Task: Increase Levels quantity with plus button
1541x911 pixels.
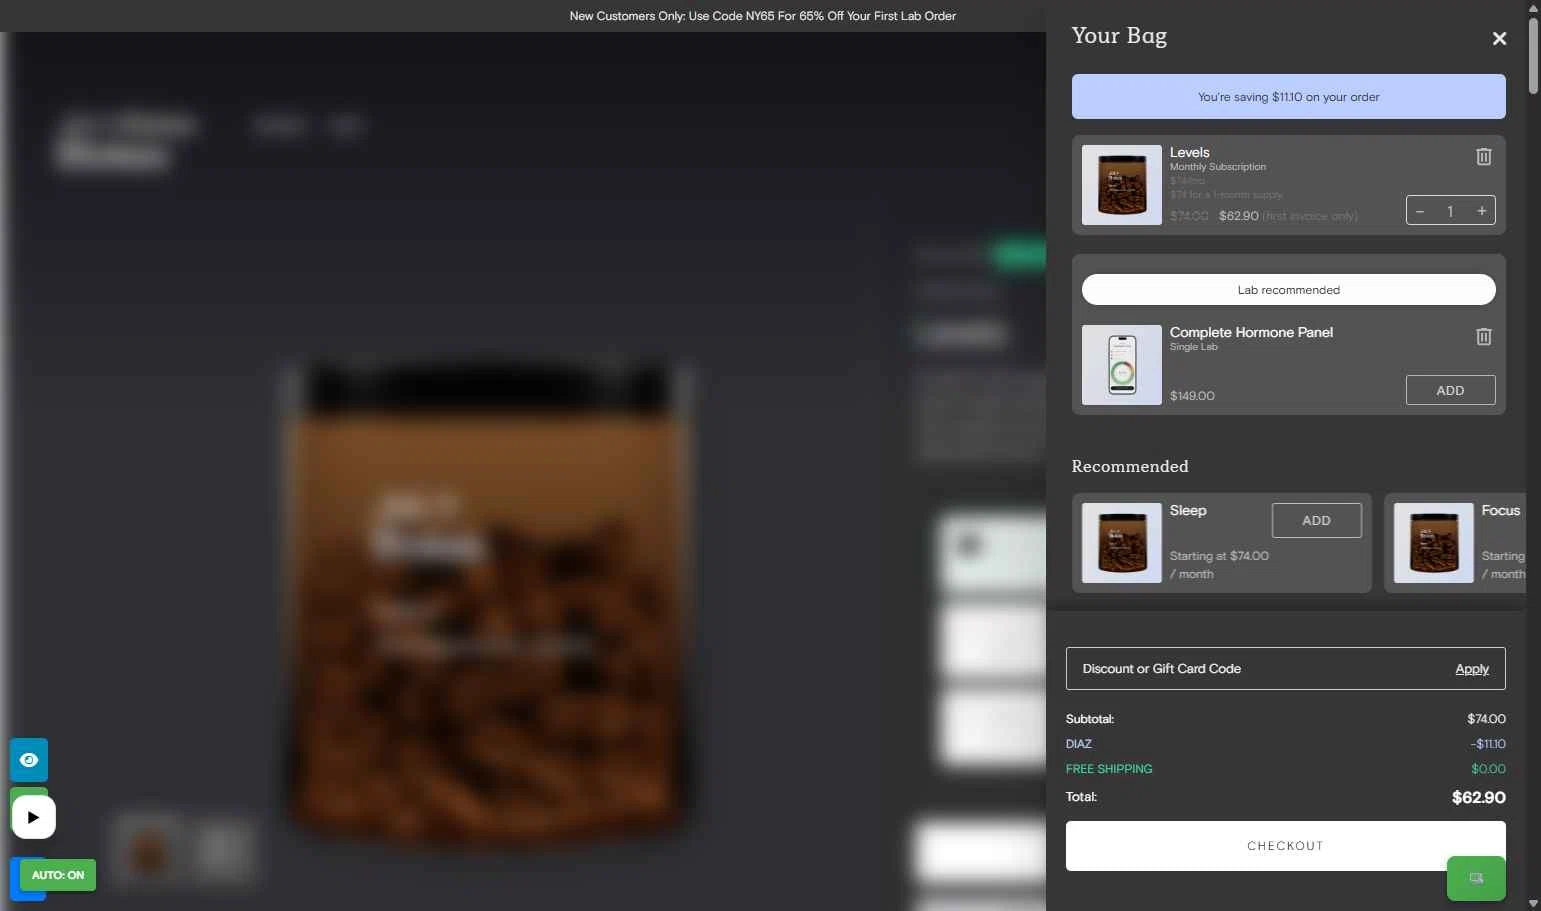Action: coord(1481,211)
